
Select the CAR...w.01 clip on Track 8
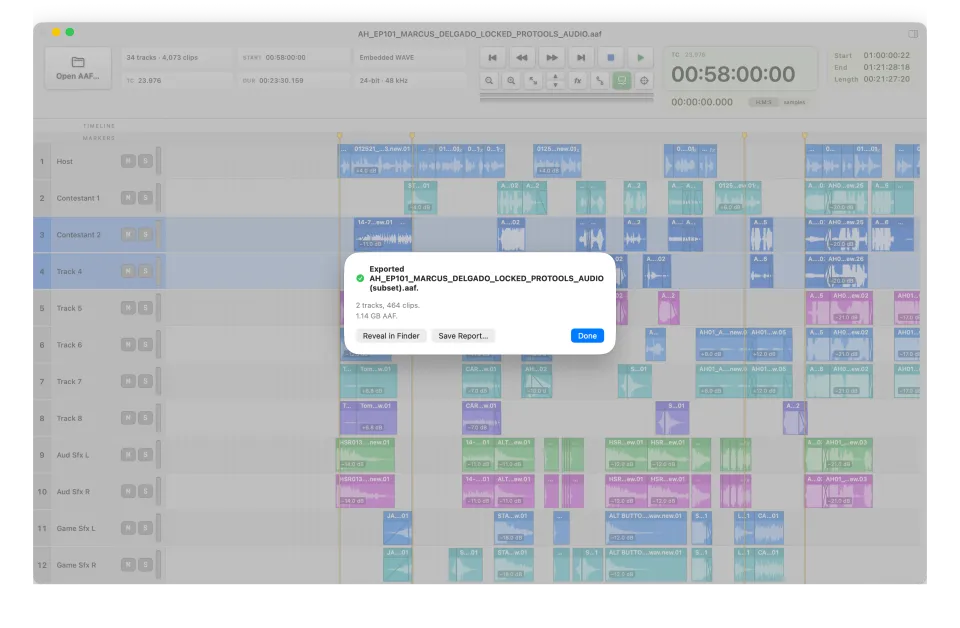click(481, 418)
